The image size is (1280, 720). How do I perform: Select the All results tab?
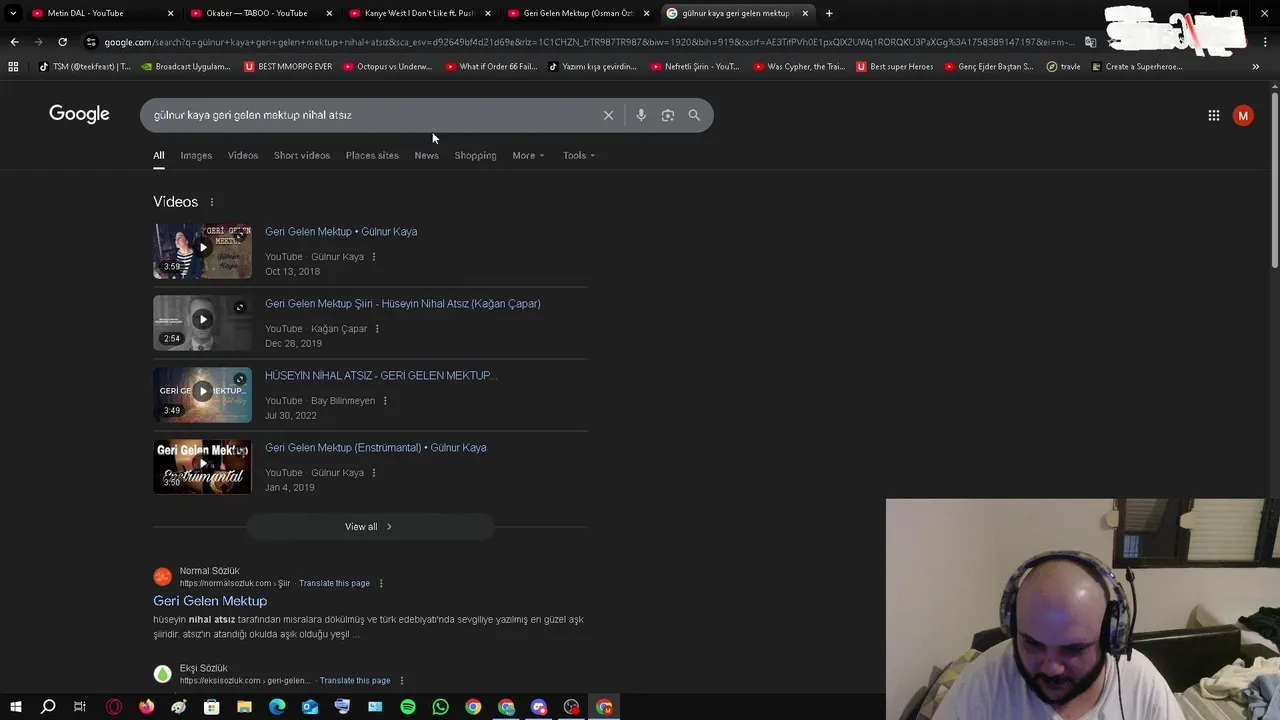pos(158,156)
